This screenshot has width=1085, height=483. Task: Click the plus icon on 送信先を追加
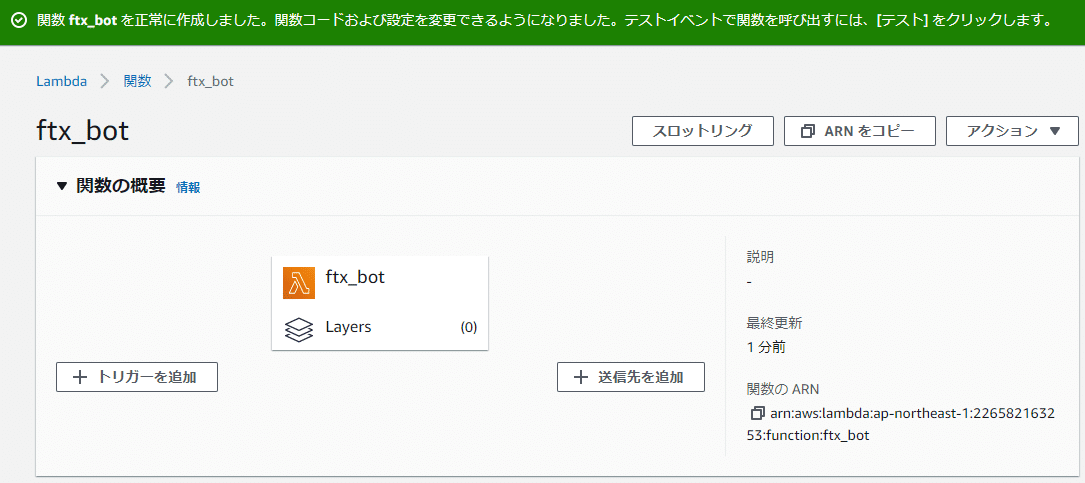click(581, 377)
